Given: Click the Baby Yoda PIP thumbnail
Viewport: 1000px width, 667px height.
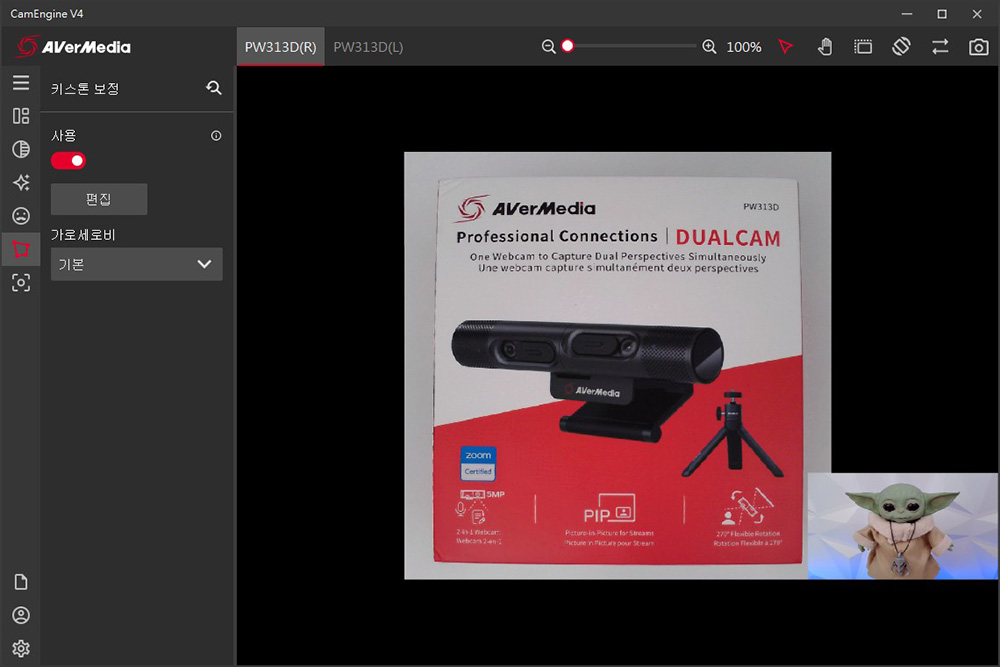Looking at the screenshot, I should tap(902, 526).
